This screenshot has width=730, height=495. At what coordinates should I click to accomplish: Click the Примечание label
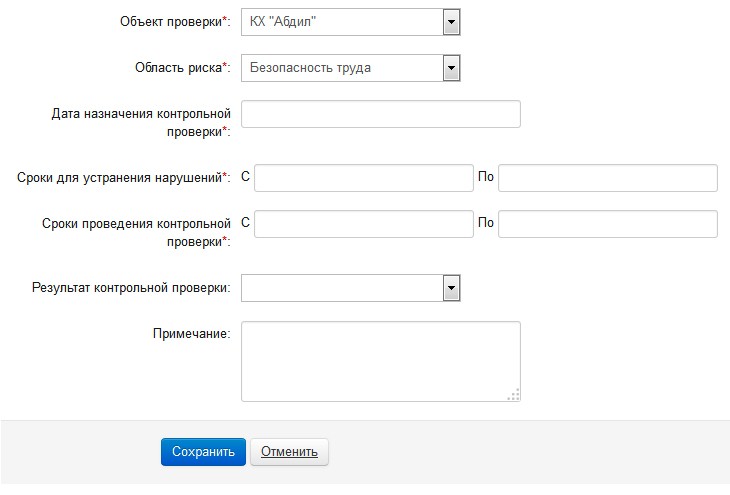tap(191, 333)
